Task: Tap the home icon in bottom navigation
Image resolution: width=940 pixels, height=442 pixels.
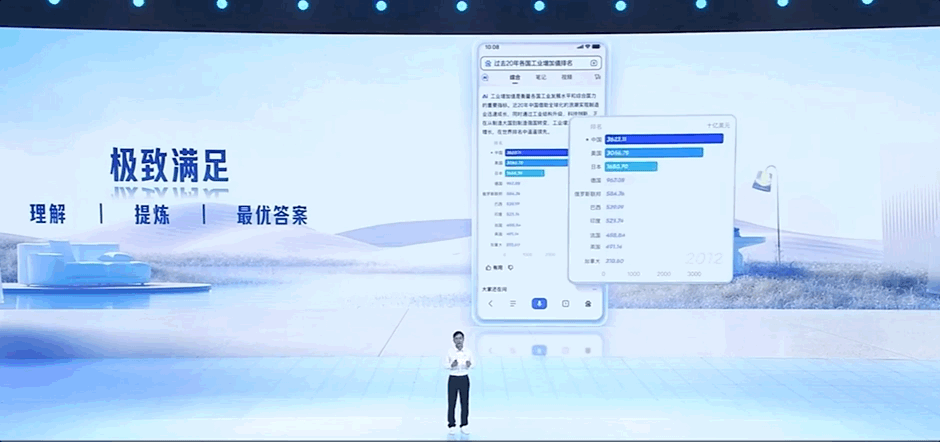Action: (x=589, y=303)
